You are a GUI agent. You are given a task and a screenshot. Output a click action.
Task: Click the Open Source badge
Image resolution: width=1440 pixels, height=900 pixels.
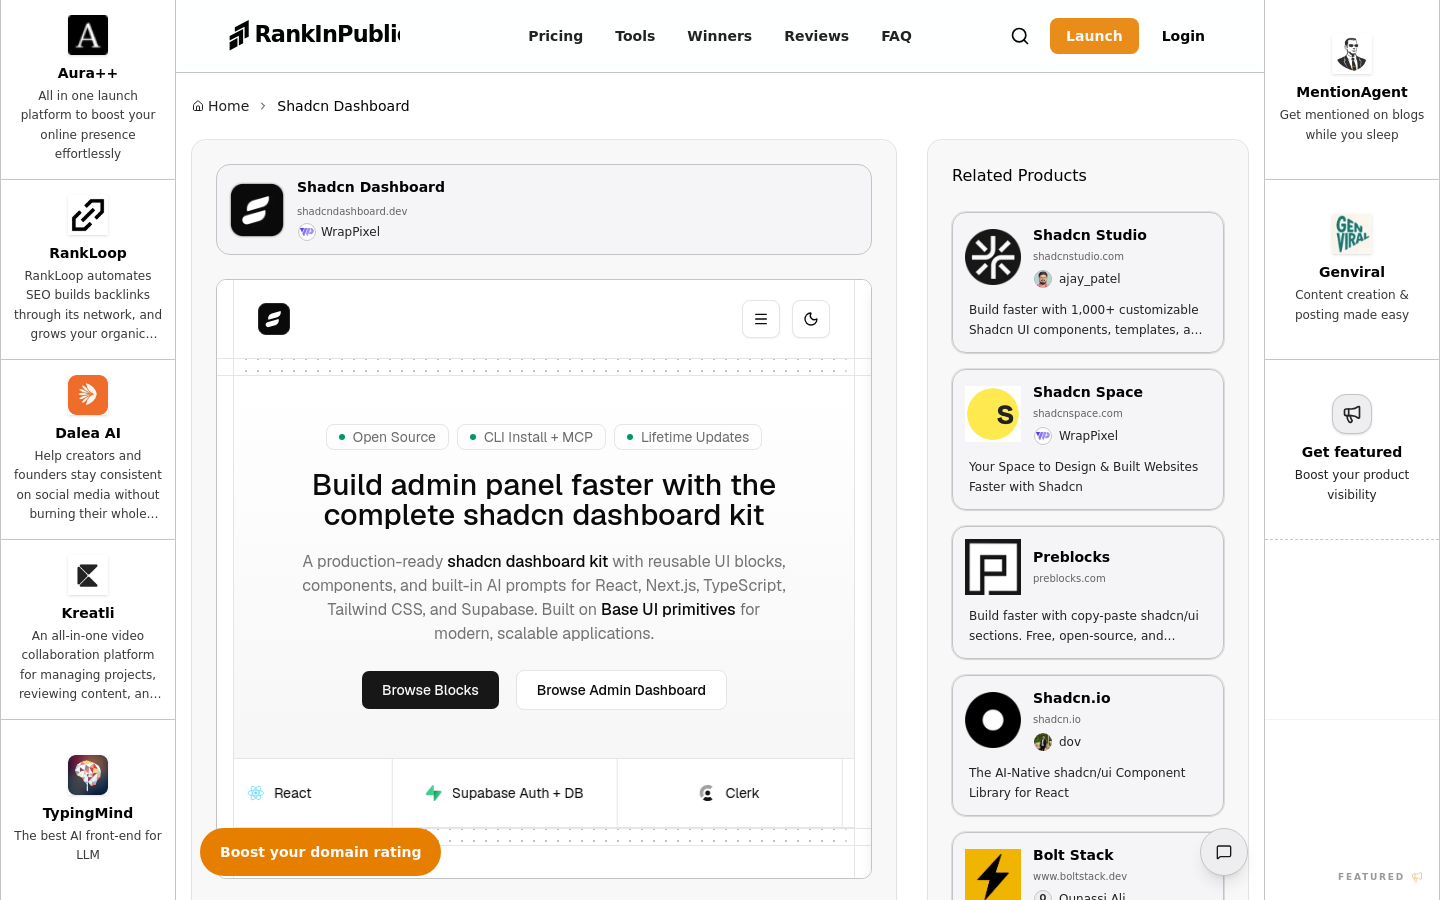pyautogui.click(x=387, y=437)
